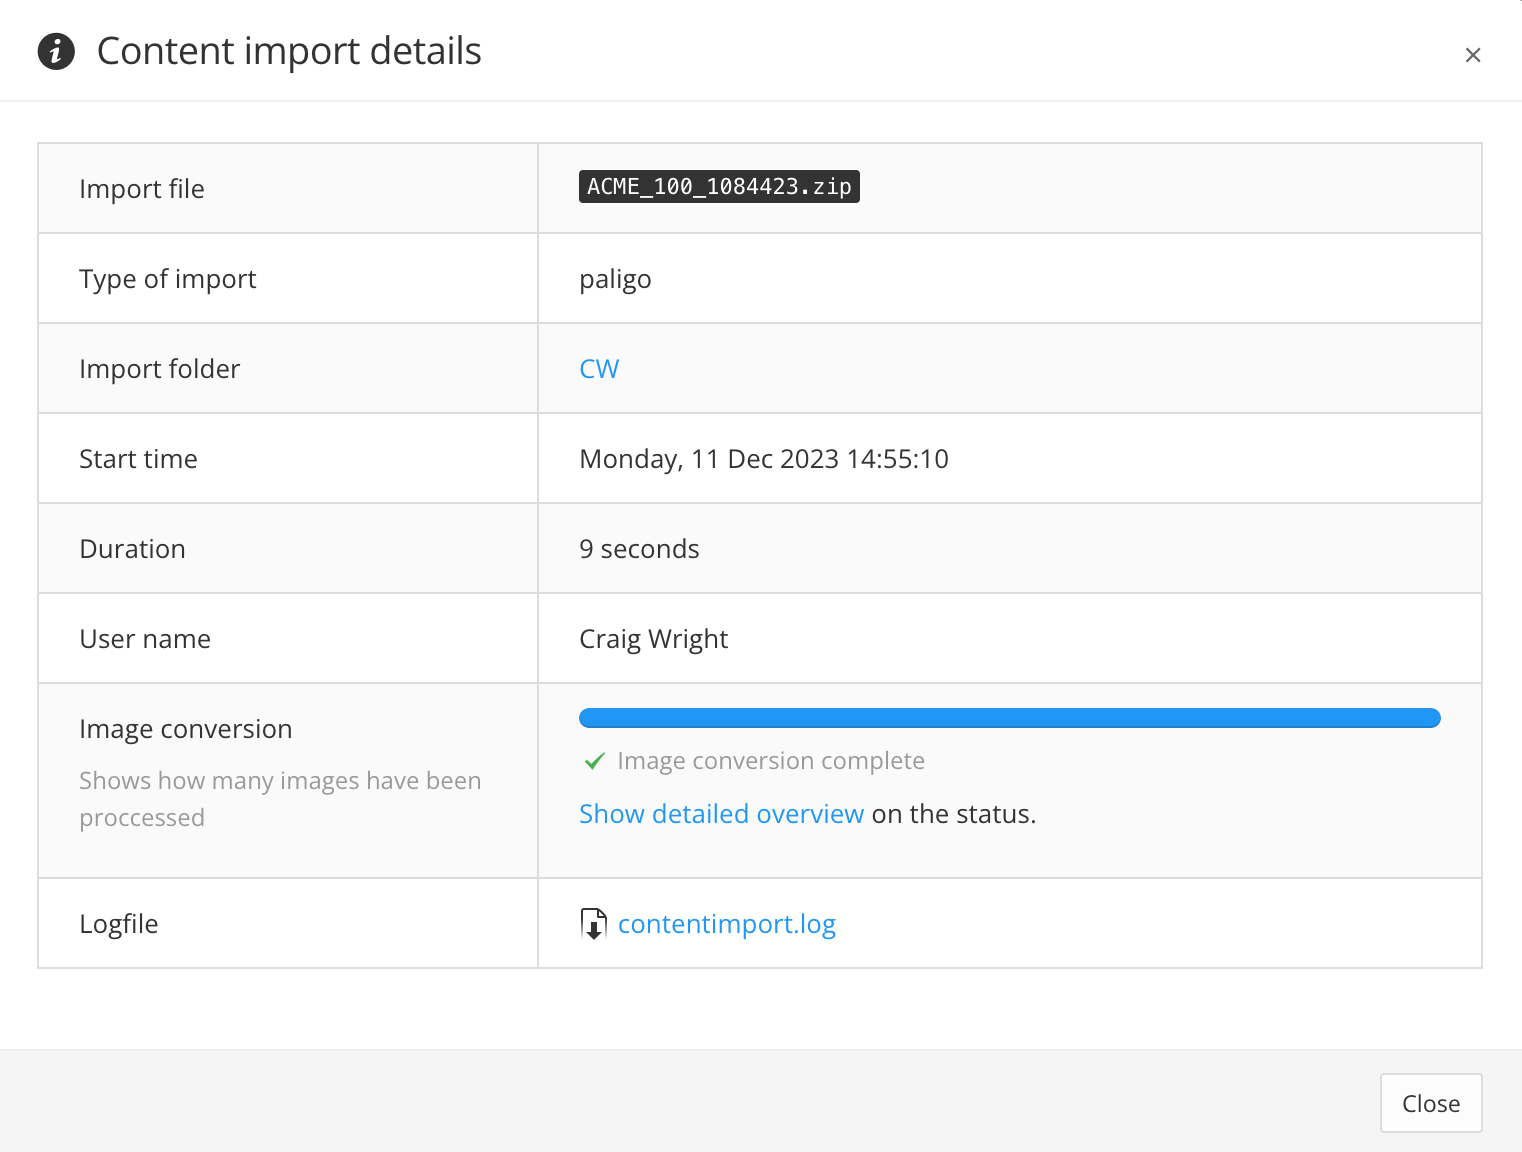1522x1152 pixels.
Task: Select the Logfile row label
Action: [119, 923]
